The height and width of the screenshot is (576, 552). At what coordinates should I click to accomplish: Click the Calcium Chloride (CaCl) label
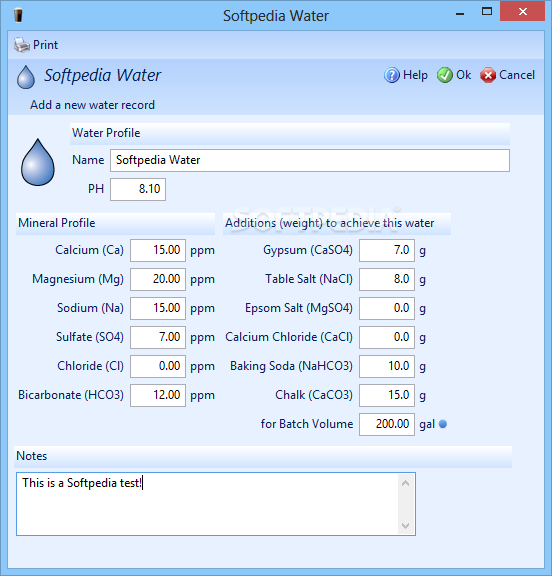pos(289,337)
